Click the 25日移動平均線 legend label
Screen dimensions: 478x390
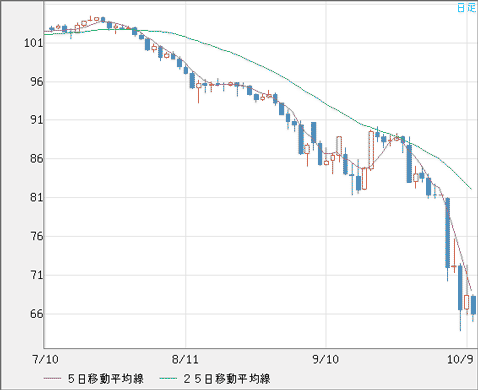[227, 379]
